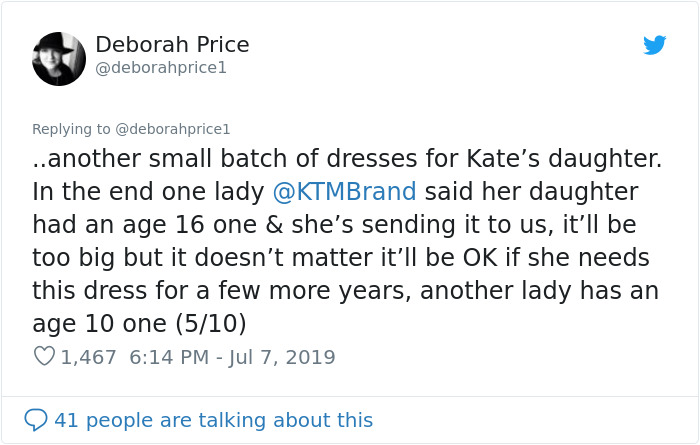Click the display name Deborah Price
Image resolution: width=700 pixels, height=445 pixels.
172,45
